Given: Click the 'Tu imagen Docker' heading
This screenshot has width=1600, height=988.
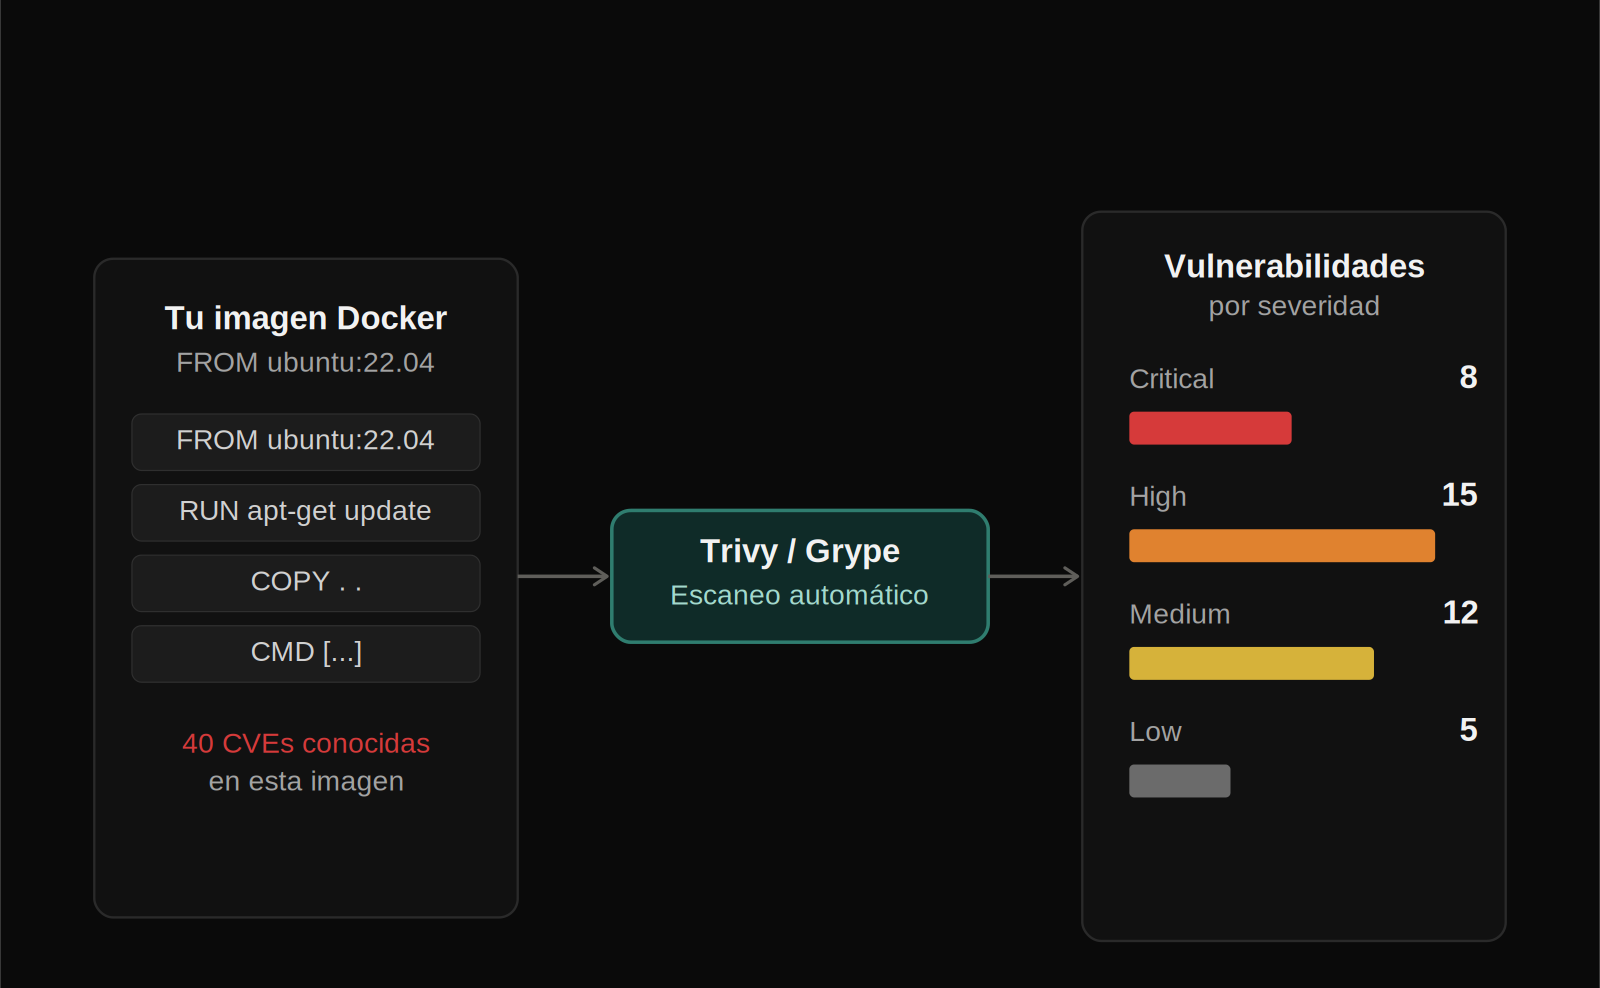Looking at the screenshot, I should [305, 318].
